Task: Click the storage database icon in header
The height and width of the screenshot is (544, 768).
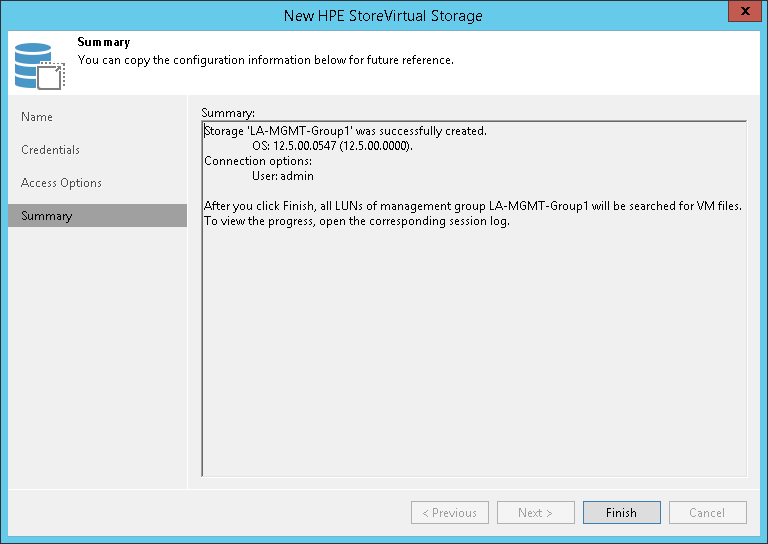Action: coord(39,66)
